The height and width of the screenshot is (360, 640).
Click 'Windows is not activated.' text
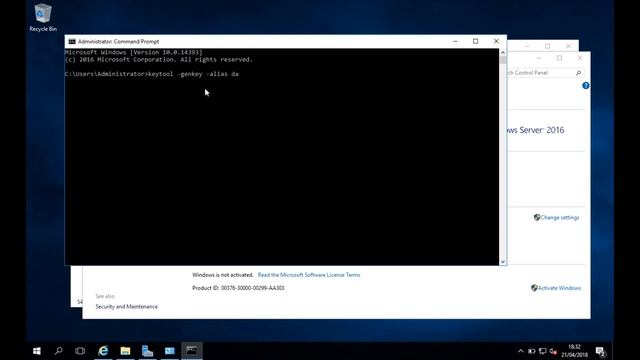(x=222, y=275)
